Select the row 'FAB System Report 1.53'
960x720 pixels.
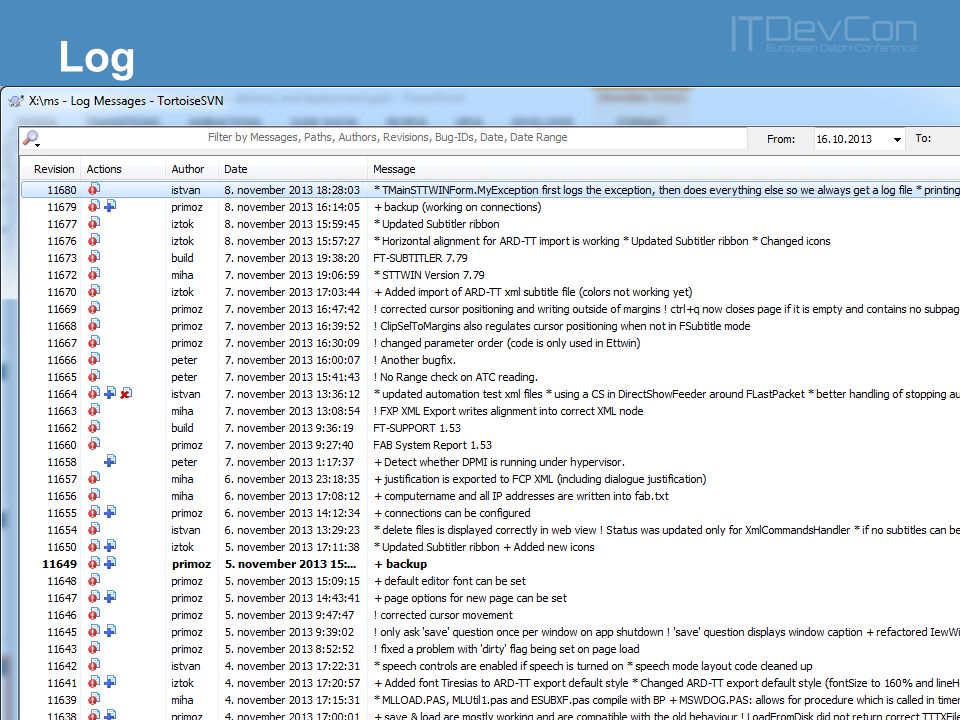(x=490, y=445)
